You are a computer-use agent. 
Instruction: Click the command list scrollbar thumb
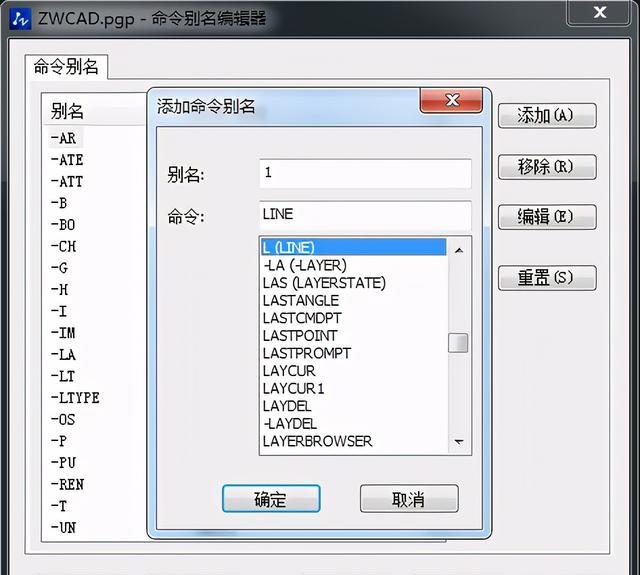click(x=458, y=343)
